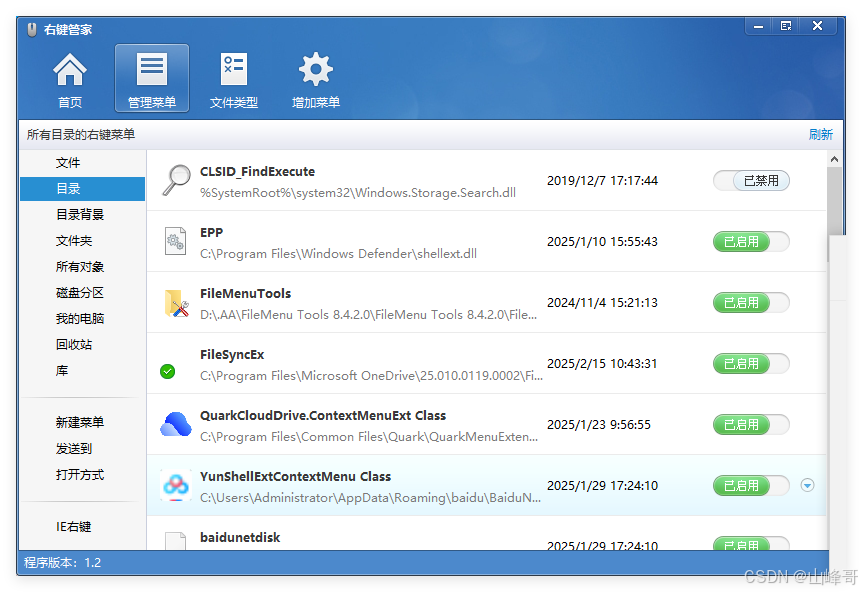Click the EPP document gear icon
This screenshot has height=592, width=862.
(x=175, y=241)
